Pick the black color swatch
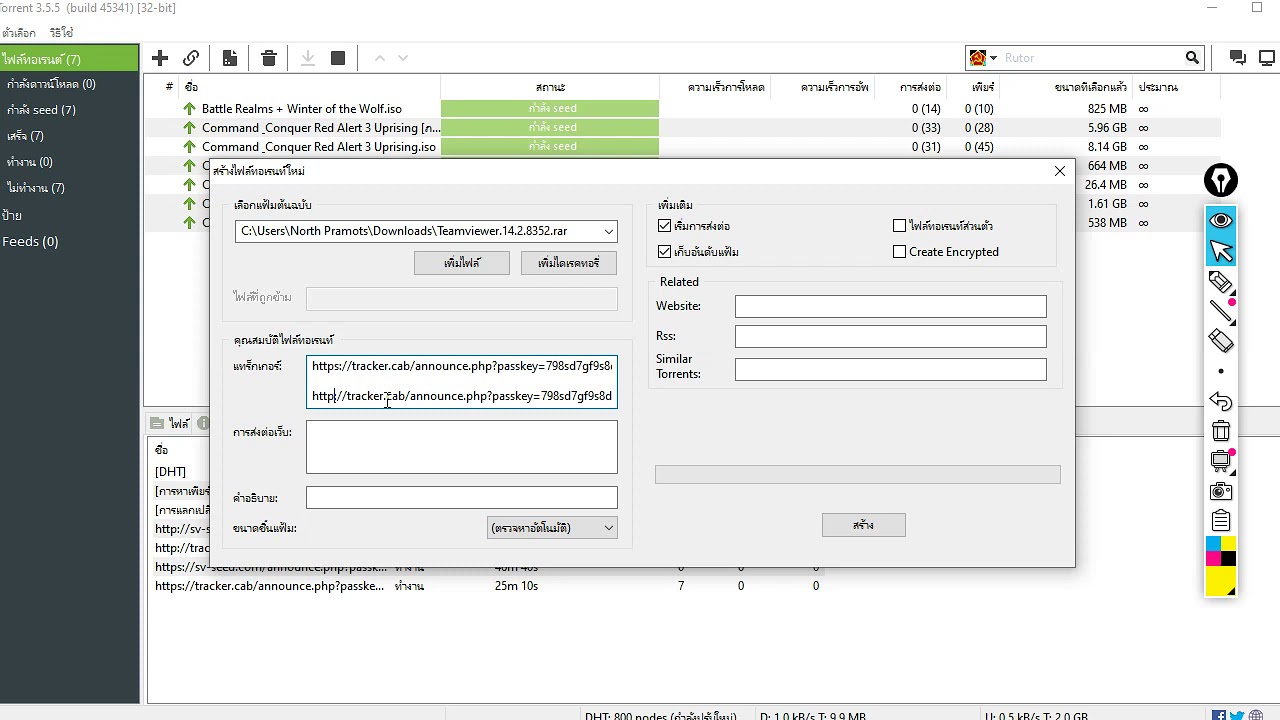This screenshot has height=720, width=1280. [x=1229, y=559]
